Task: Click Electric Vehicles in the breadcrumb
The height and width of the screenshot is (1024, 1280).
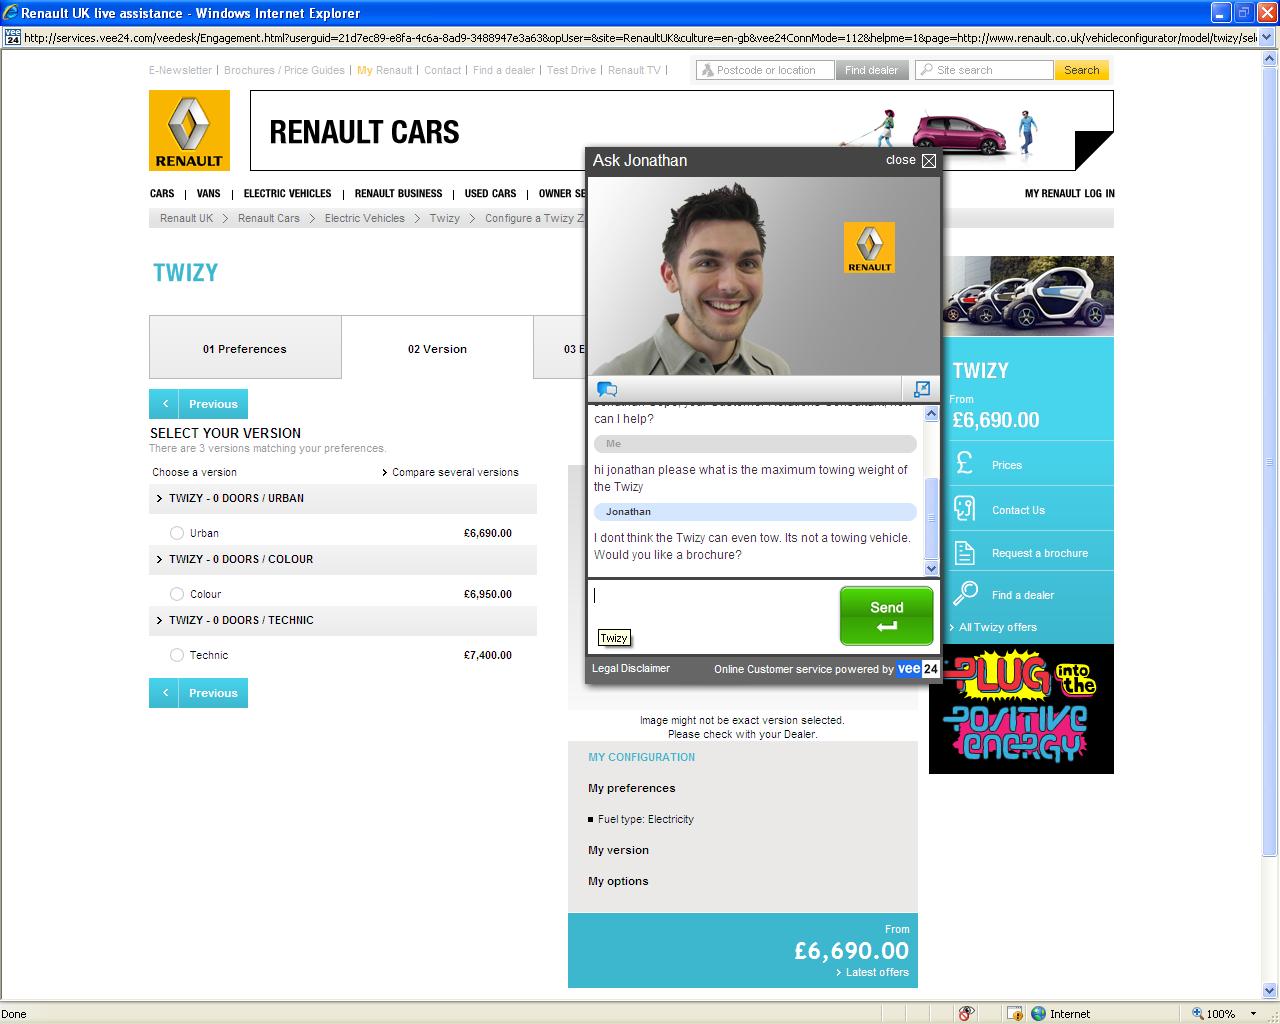Action: point(364,218)
